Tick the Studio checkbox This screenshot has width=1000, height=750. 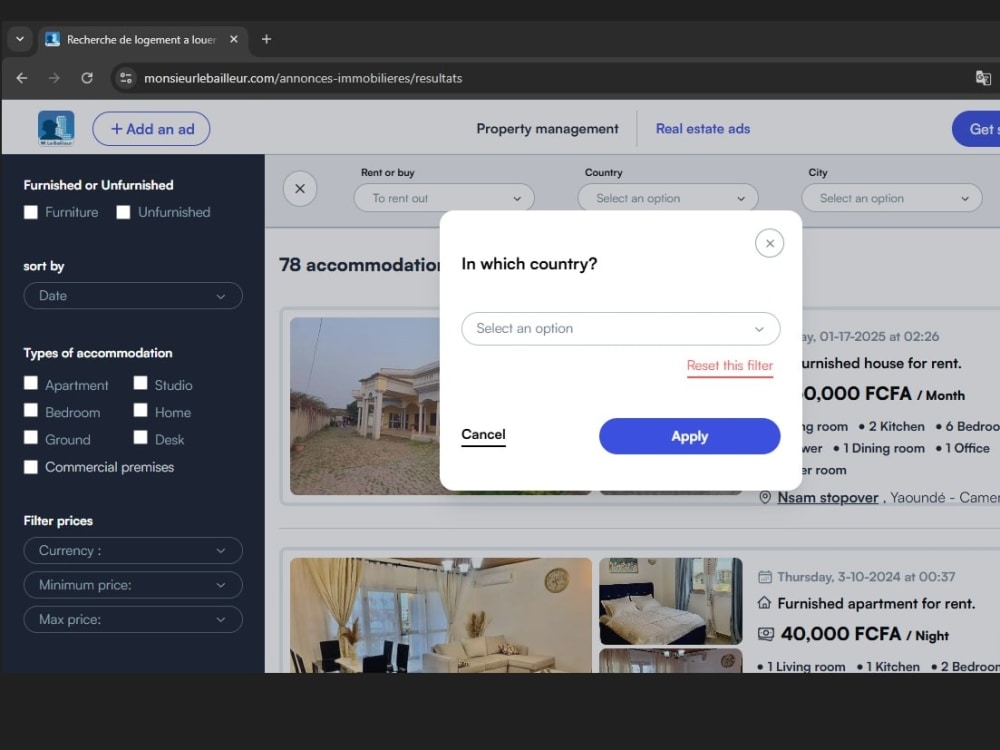[x=140, y=383]
